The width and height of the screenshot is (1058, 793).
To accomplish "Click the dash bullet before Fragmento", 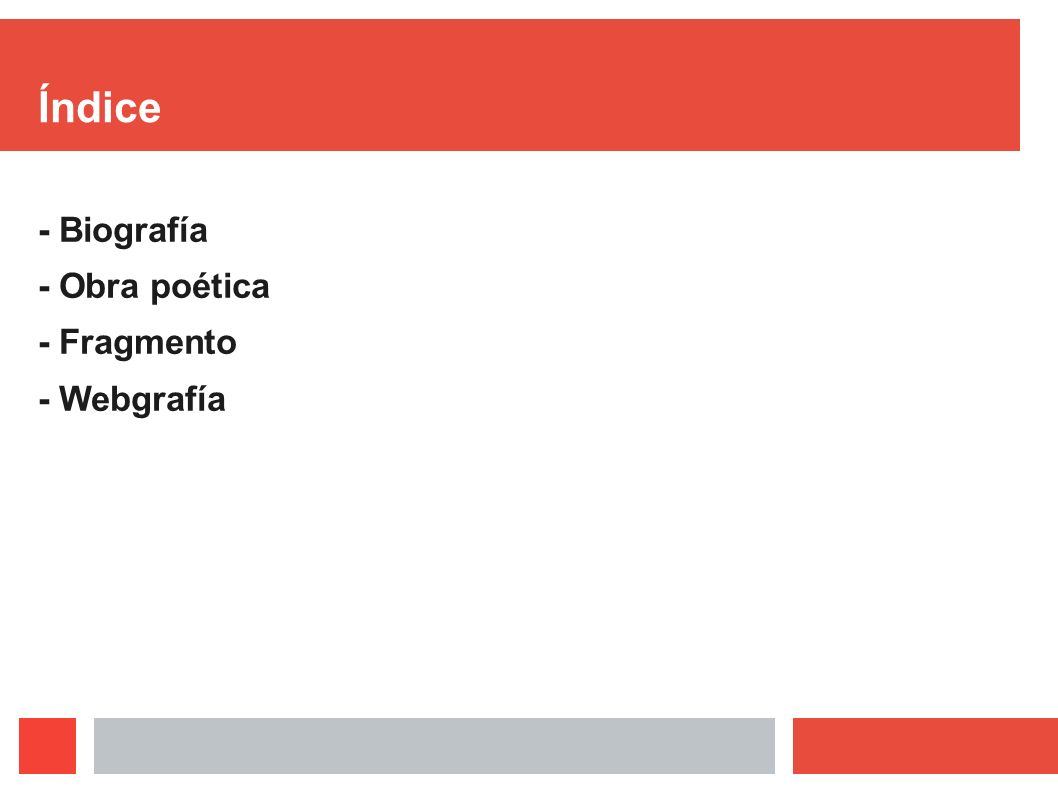I will (x=45, y=346).
